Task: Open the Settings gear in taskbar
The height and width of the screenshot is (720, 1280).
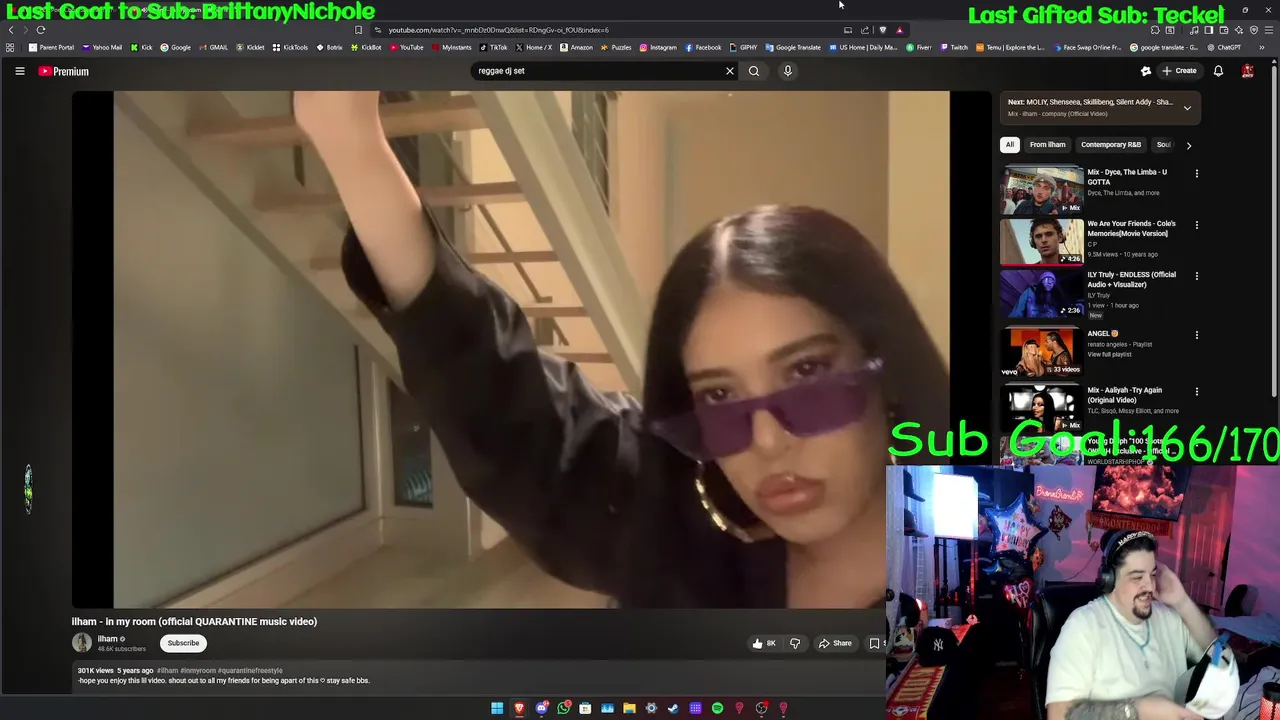Action: click(651, 708)
